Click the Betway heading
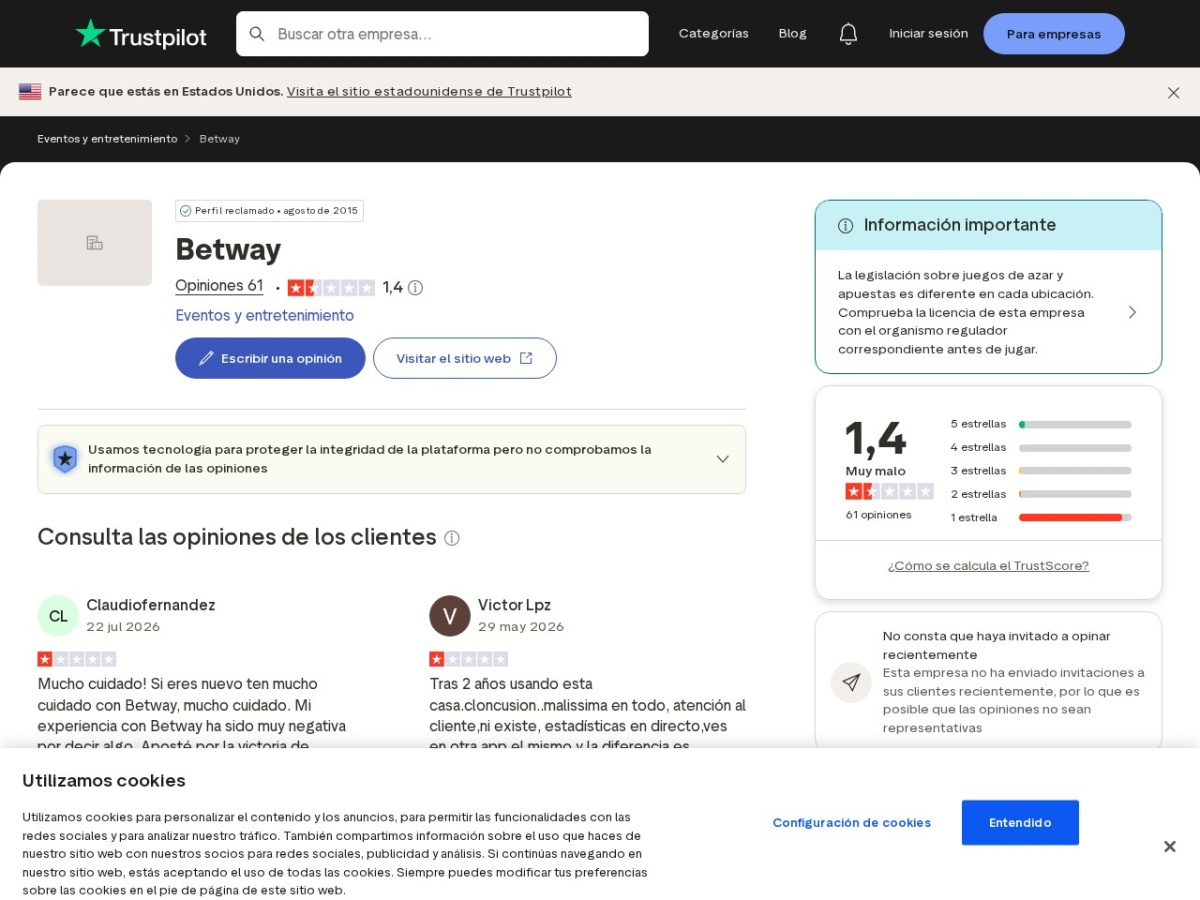 click(x=228, y=249)
